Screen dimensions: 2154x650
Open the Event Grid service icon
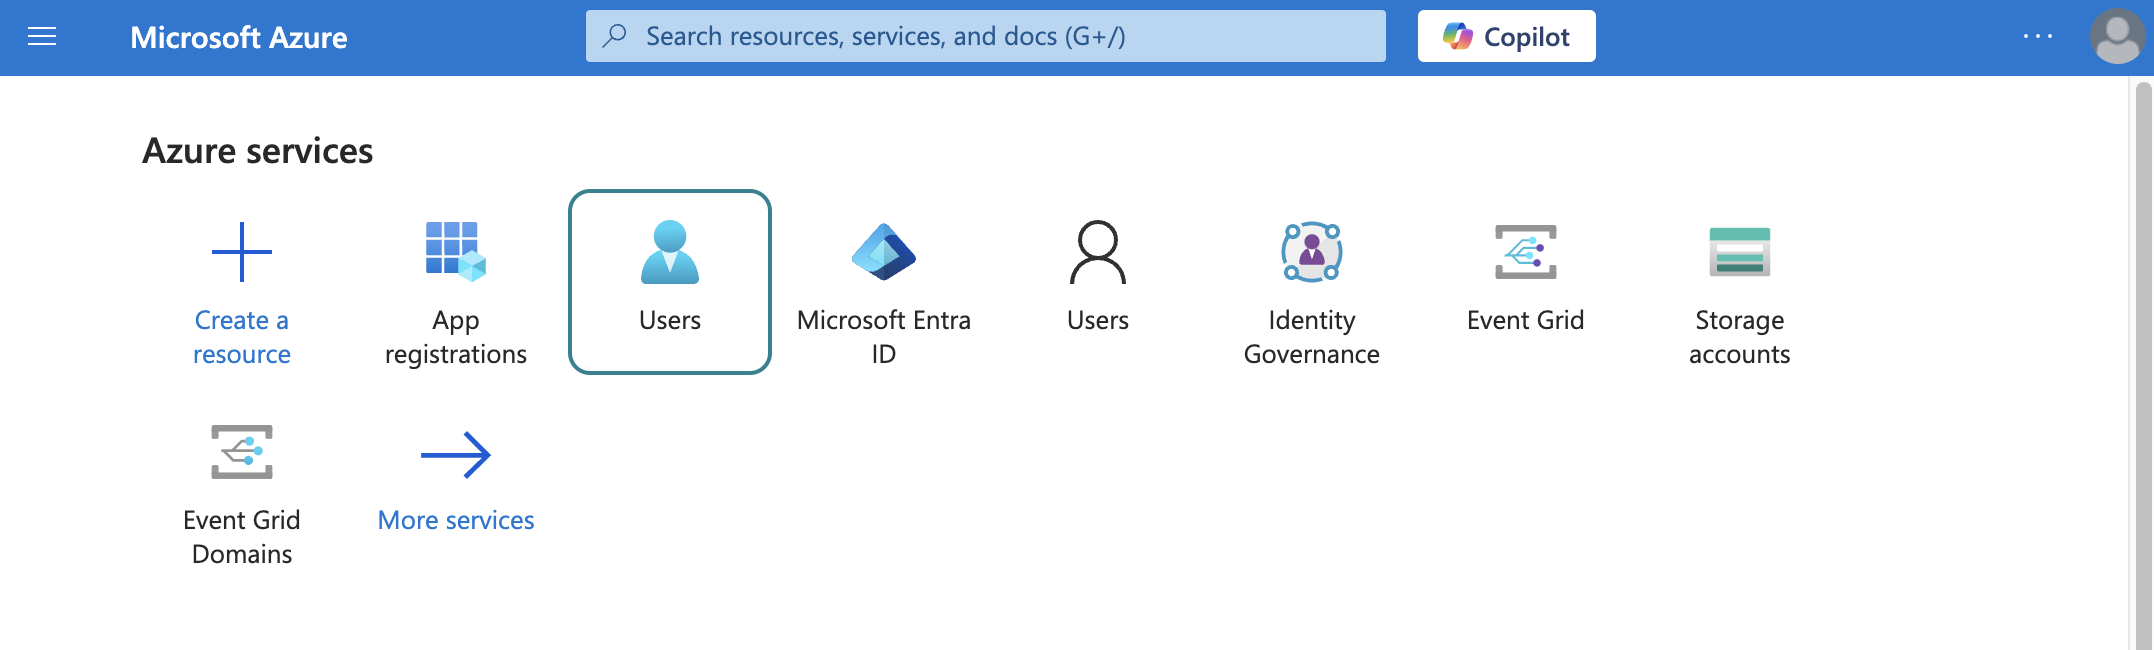[x=1526, y=252]
